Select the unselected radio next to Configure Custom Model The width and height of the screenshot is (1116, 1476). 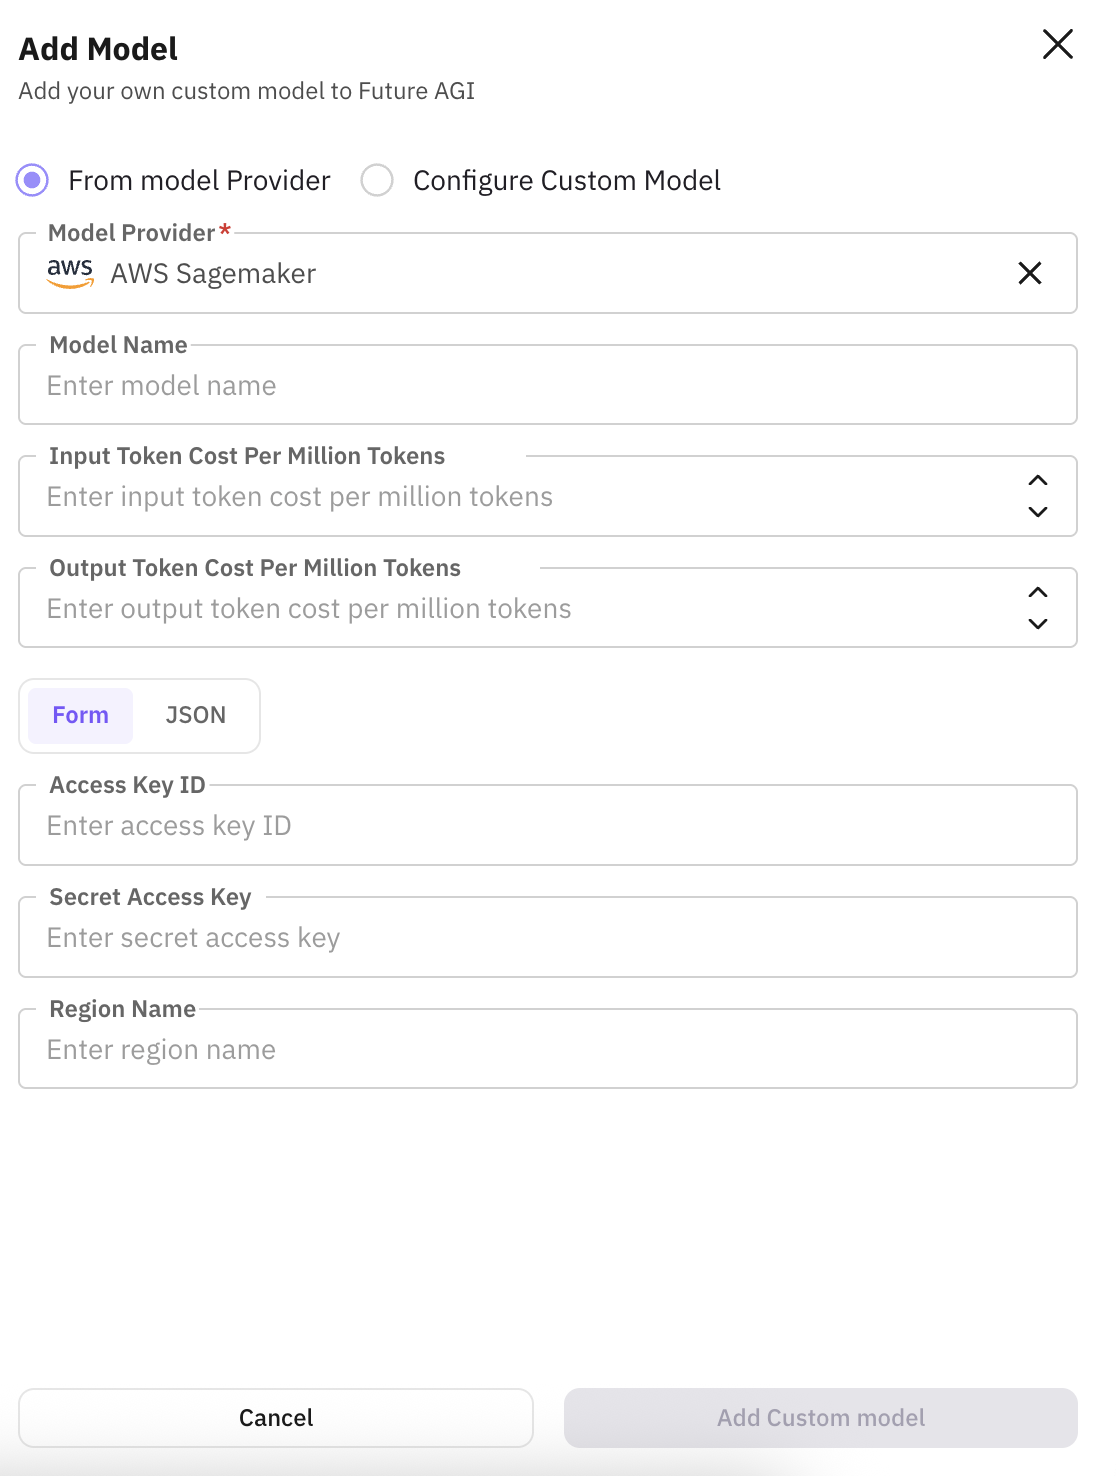(376, 180)
